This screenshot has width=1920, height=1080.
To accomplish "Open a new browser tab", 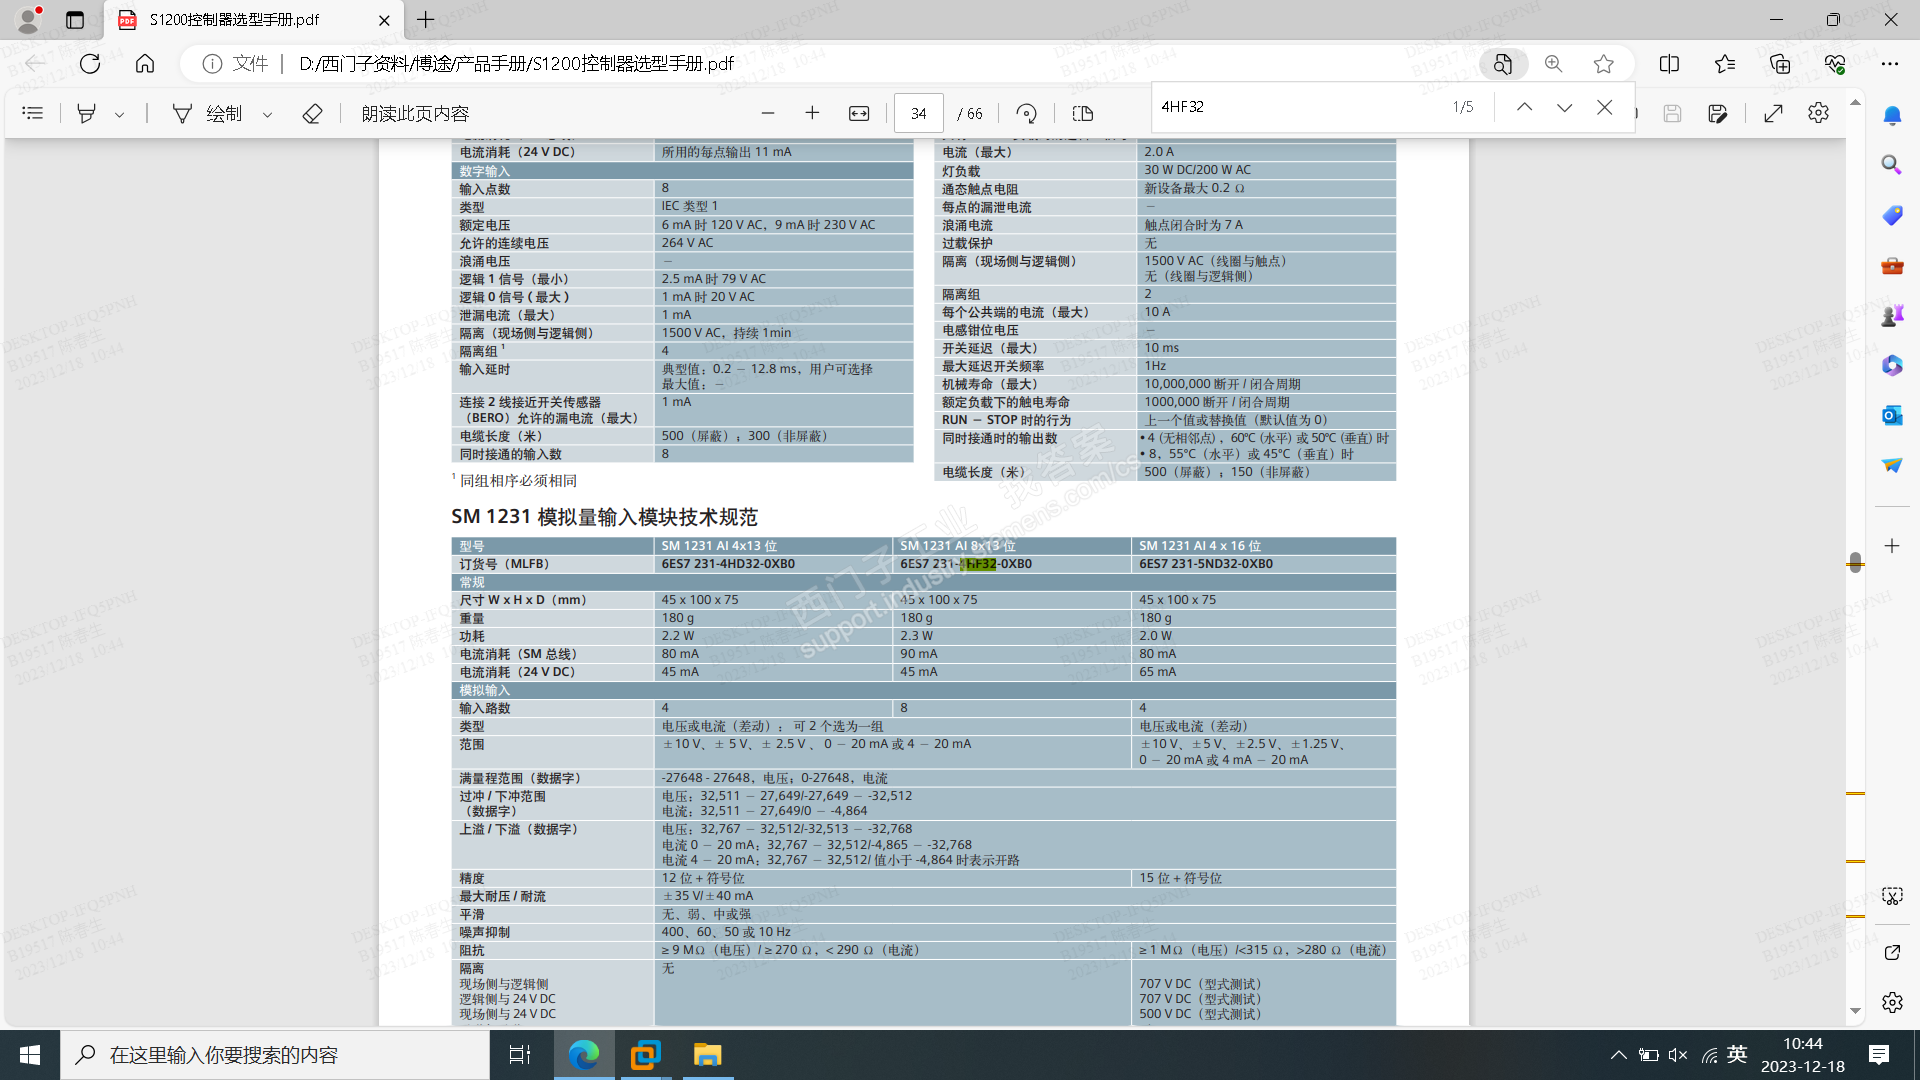I will [x=426, y=20].
